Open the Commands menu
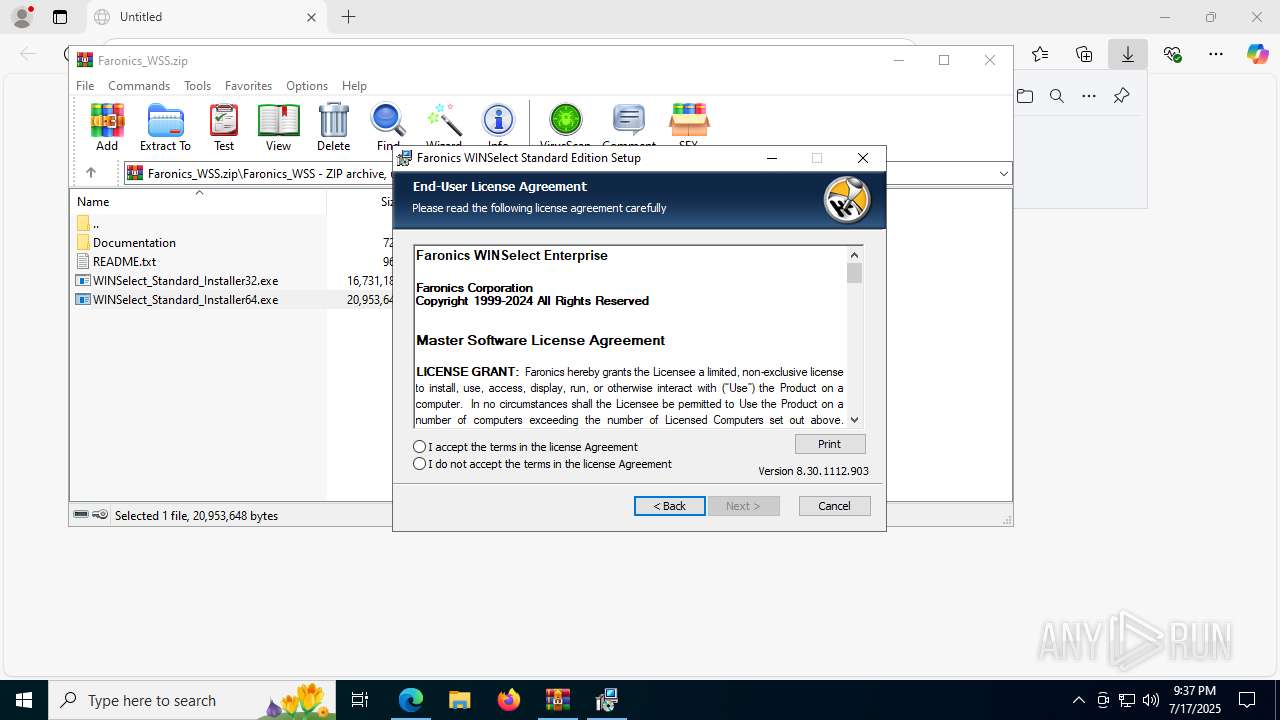 (x=139, y=86)
